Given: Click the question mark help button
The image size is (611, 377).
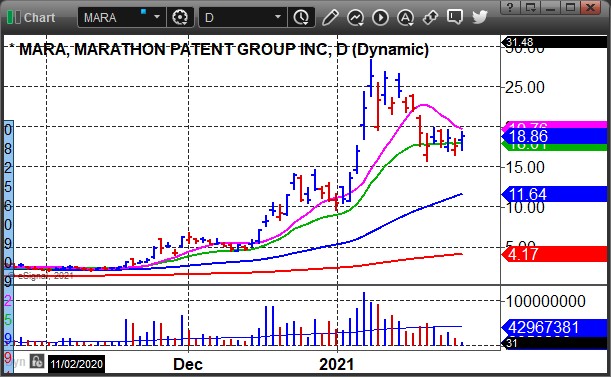Looking at the screenshot, I should click(511, 7).
